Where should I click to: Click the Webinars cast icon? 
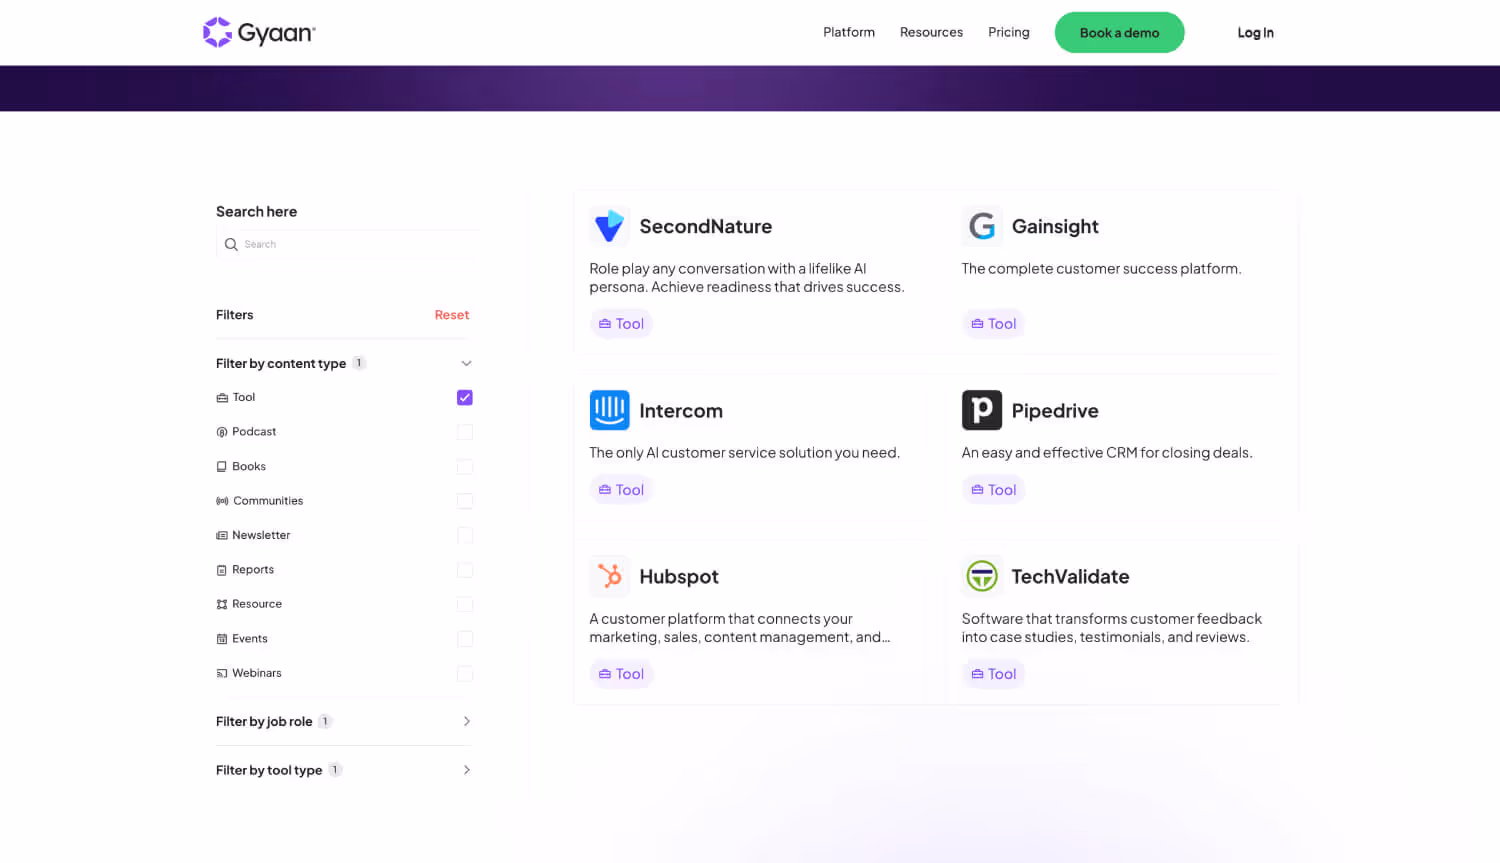click(x=222, y=673)
